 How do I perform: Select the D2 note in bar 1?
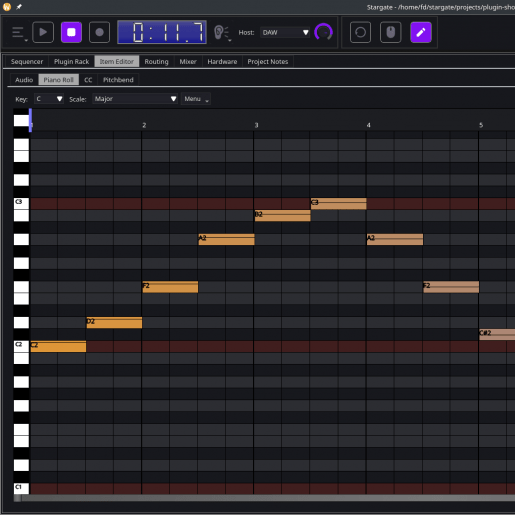[114, 323]
